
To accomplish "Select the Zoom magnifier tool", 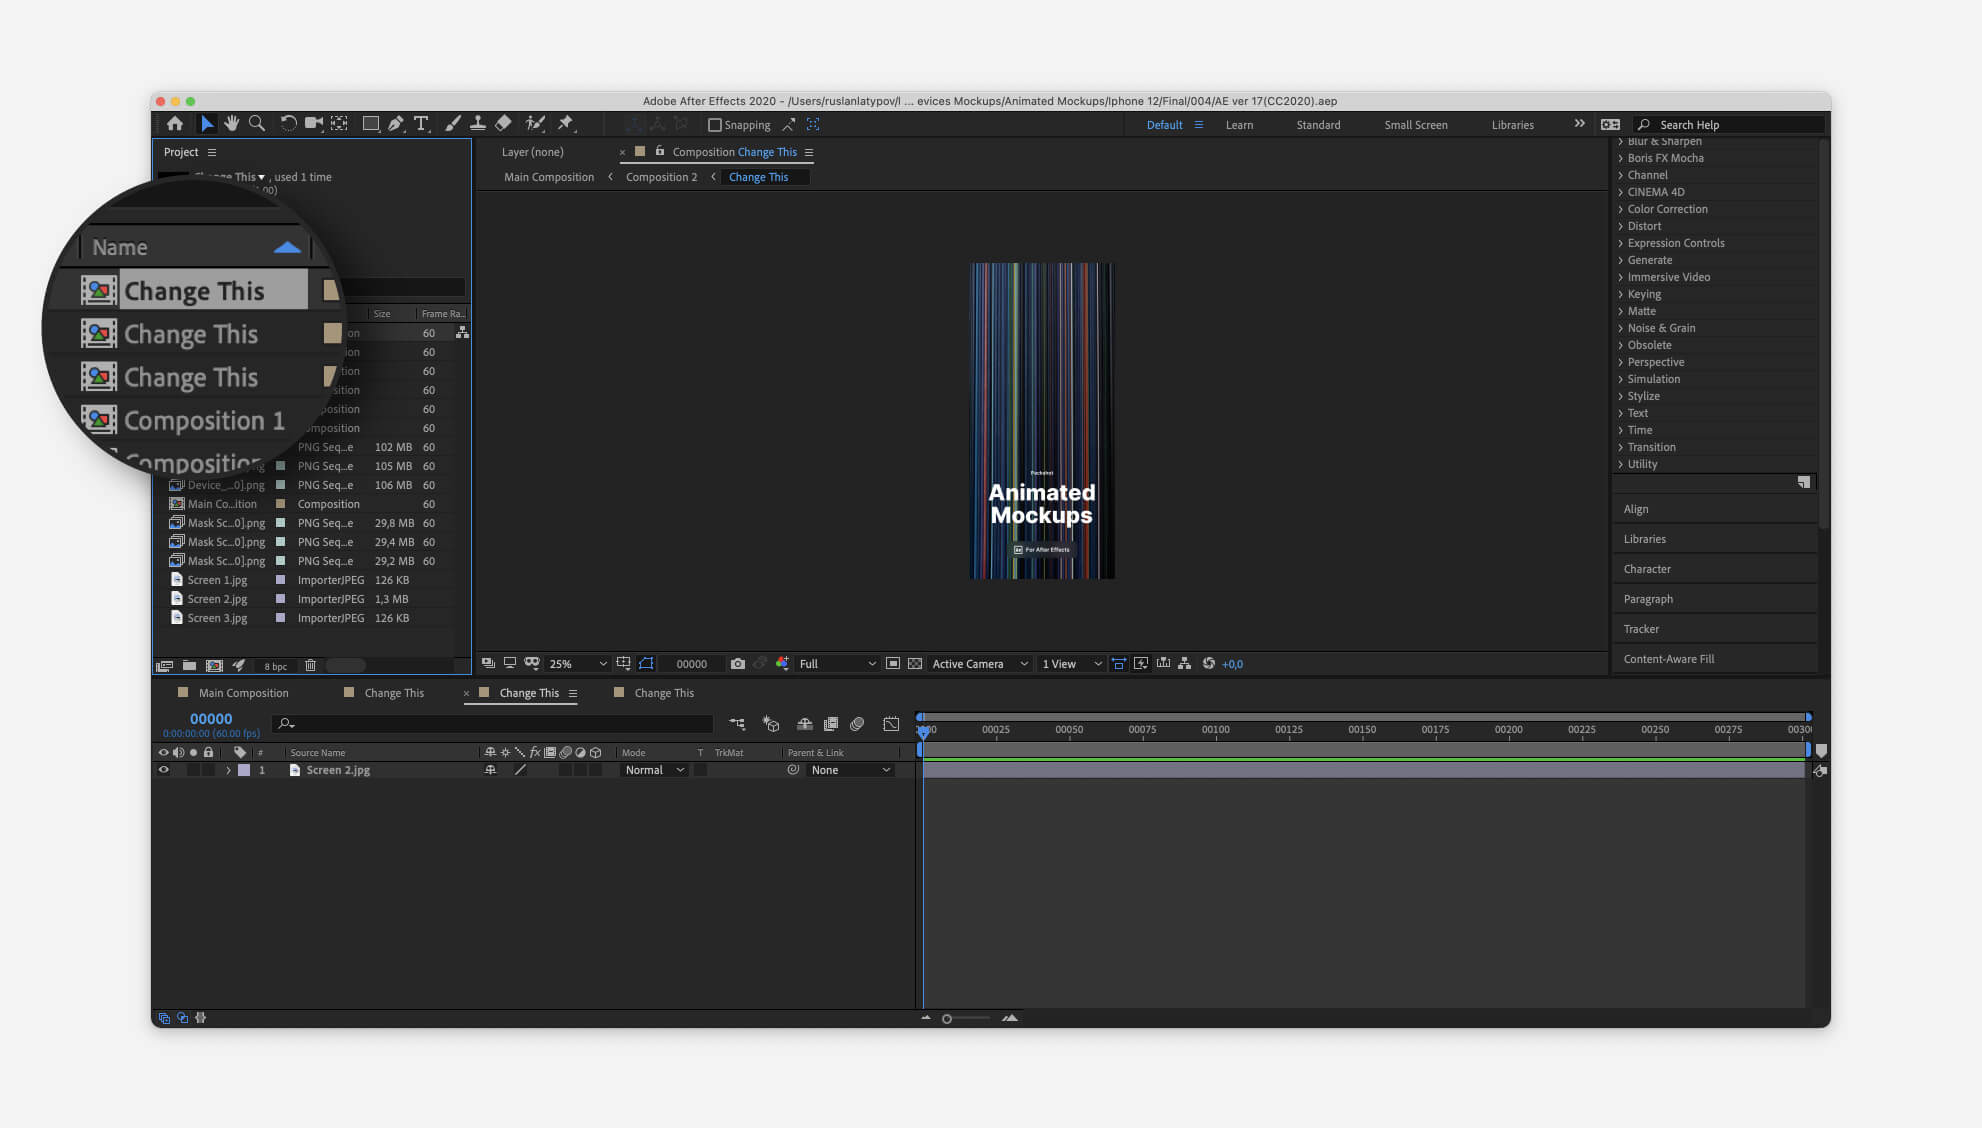I will point(257,124).
